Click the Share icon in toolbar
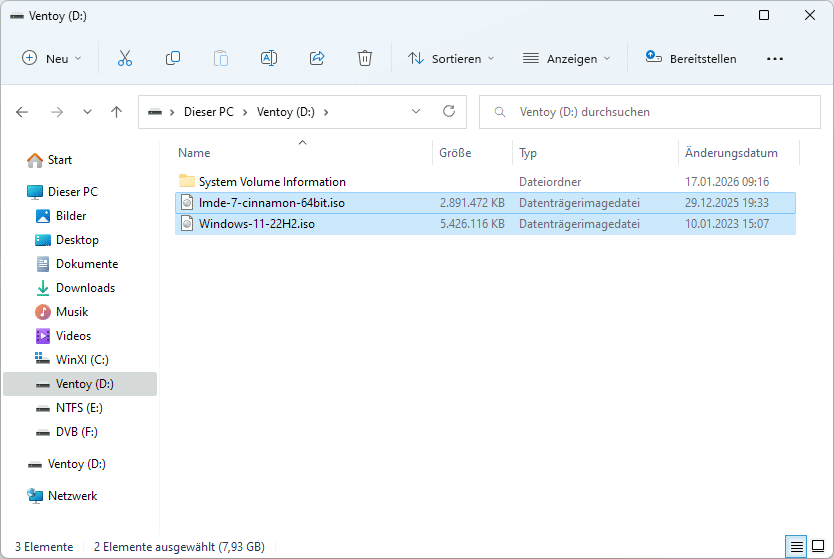This screenshot has width=834, height=559. tap(317, 59)
